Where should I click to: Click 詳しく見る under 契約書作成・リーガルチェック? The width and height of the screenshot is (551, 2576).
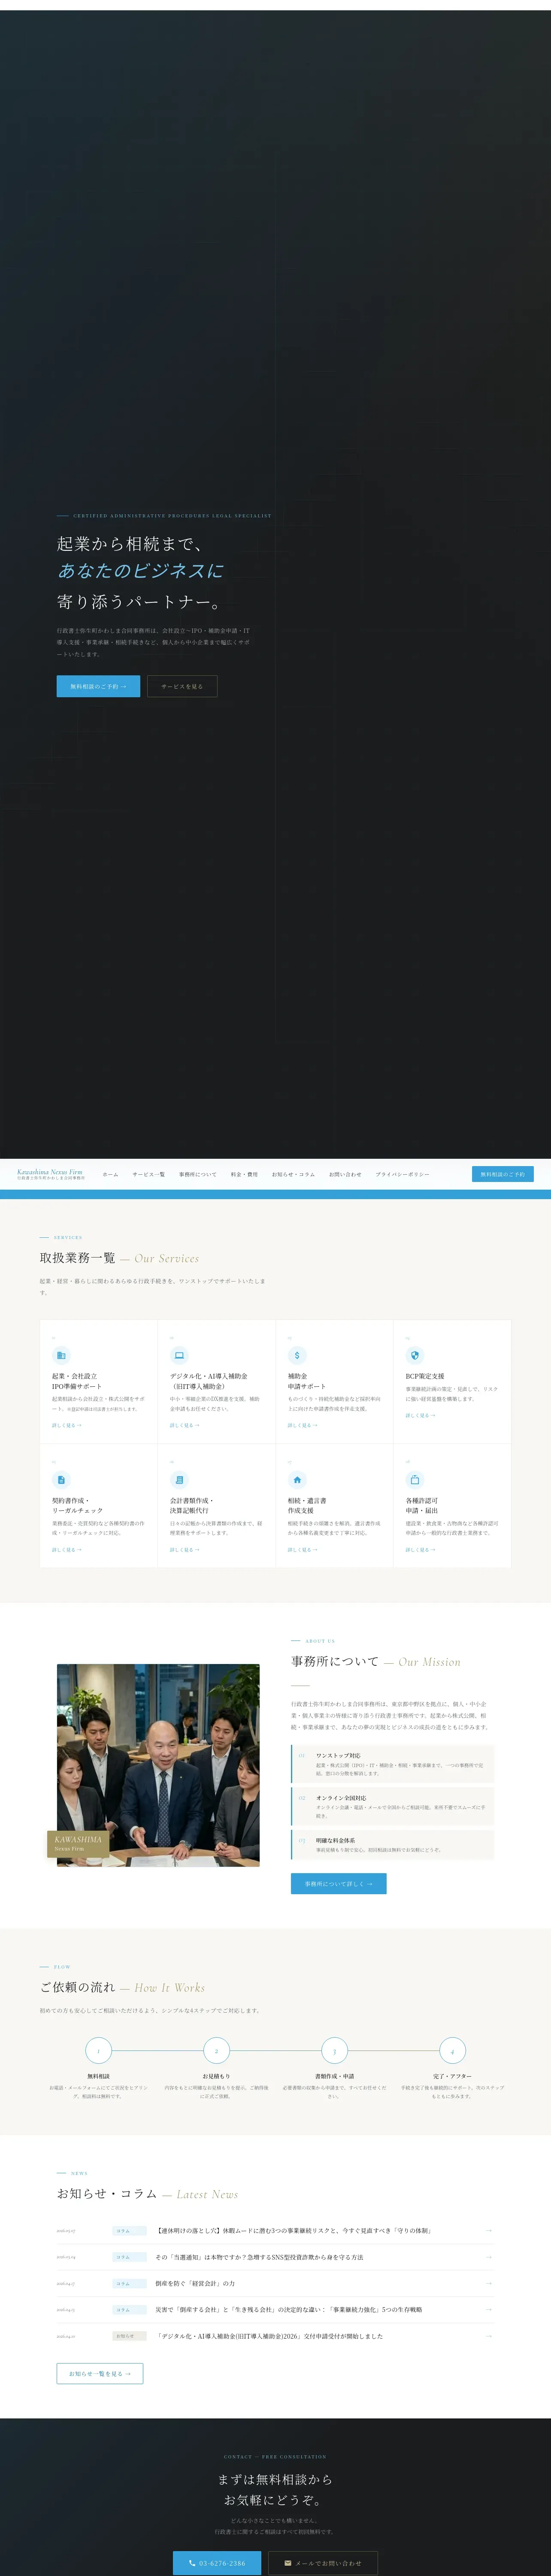pyautogui.click(x=67, y=1549)
